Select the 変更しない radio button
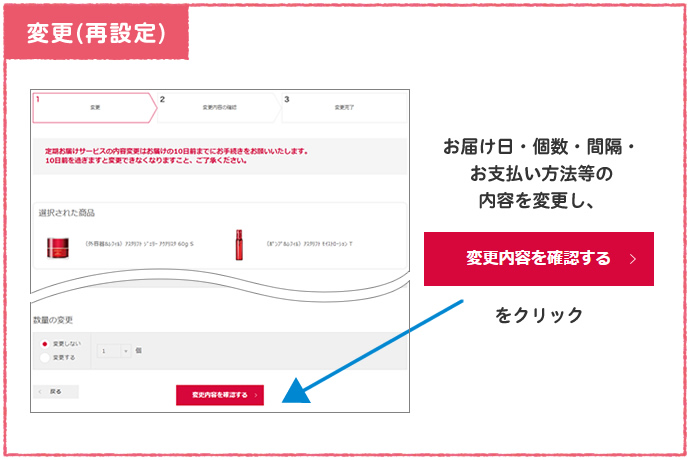Image resolution: width=690 pixels, height=460 pixels. (45, 343)
